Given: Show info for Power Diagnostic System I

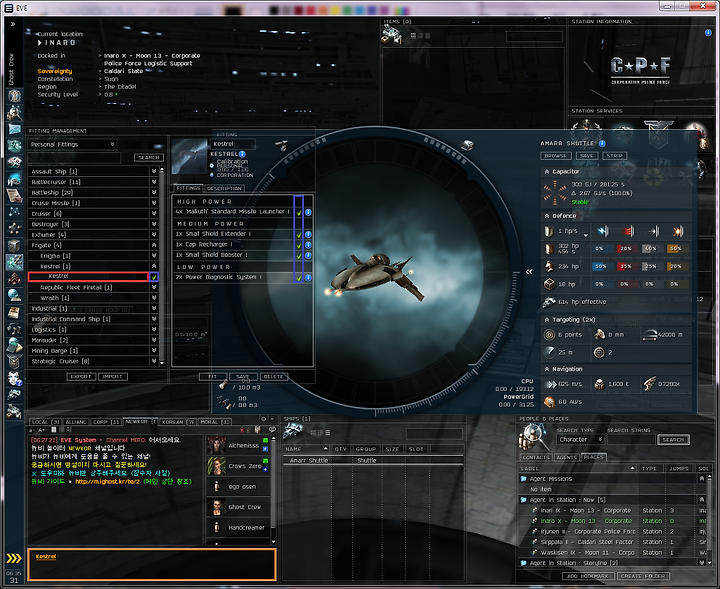Looking at the screenshot, I should 308,277.
